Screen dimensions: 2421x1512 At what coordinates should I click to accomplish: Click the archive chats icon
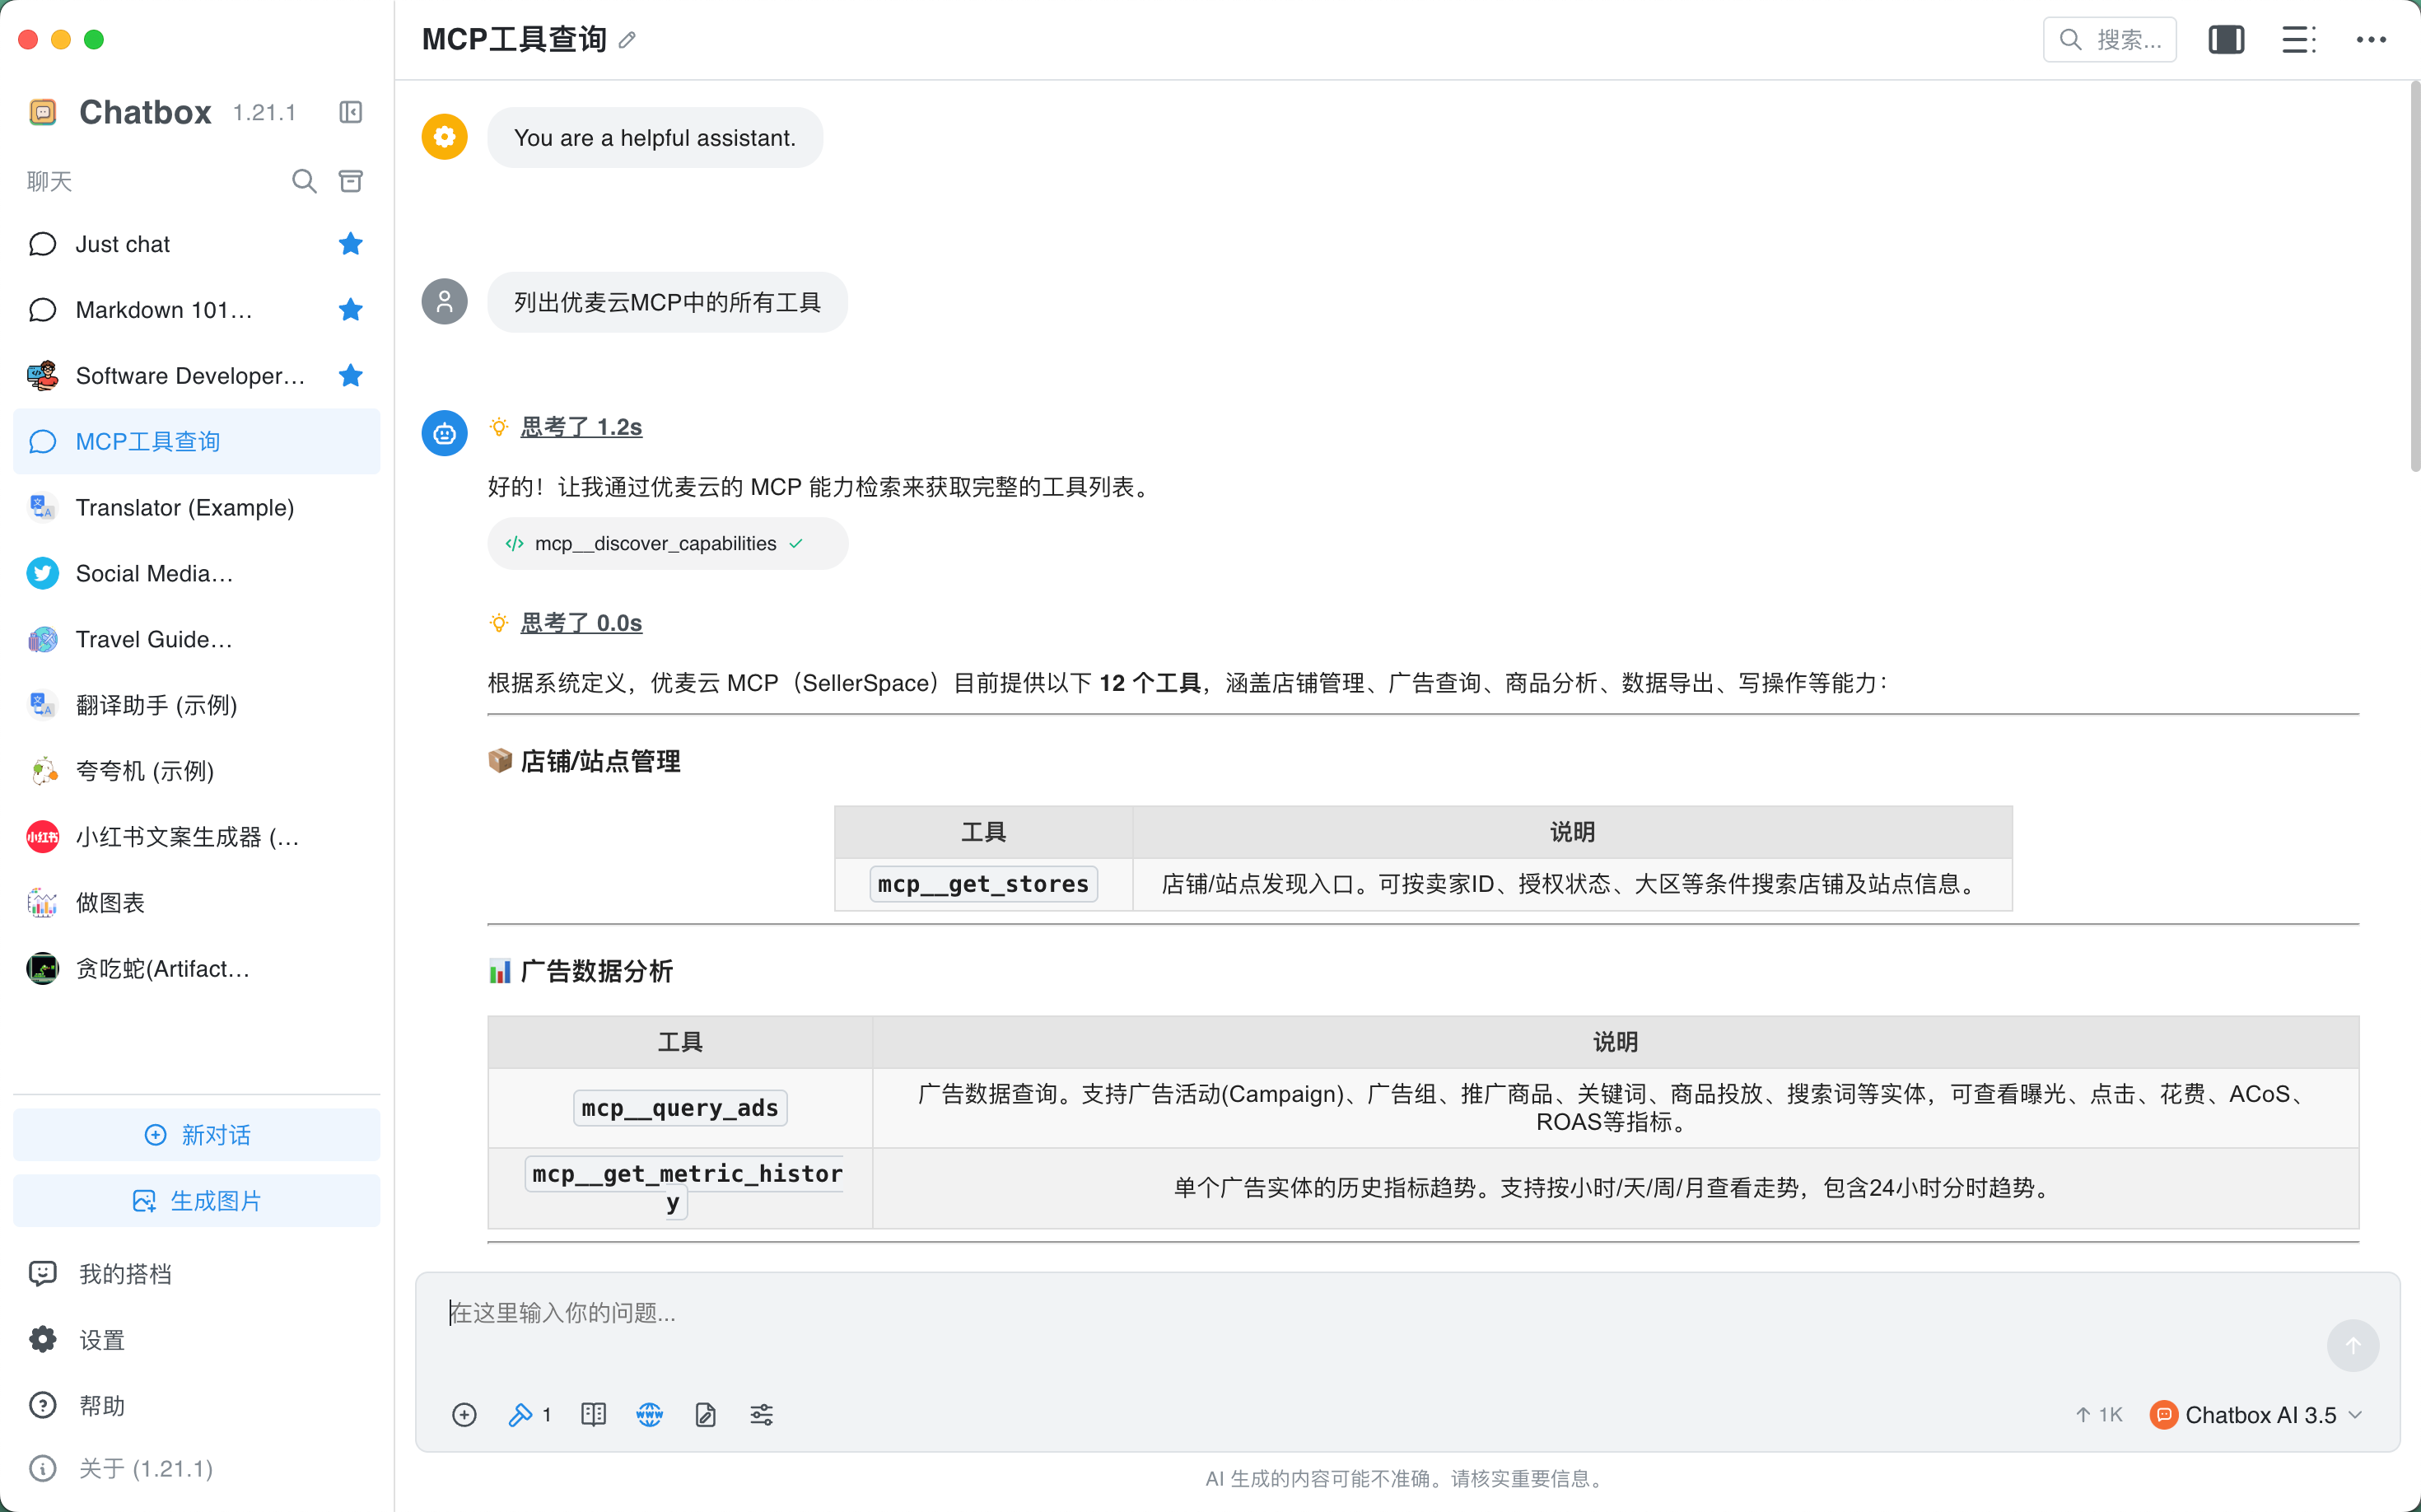350,181
